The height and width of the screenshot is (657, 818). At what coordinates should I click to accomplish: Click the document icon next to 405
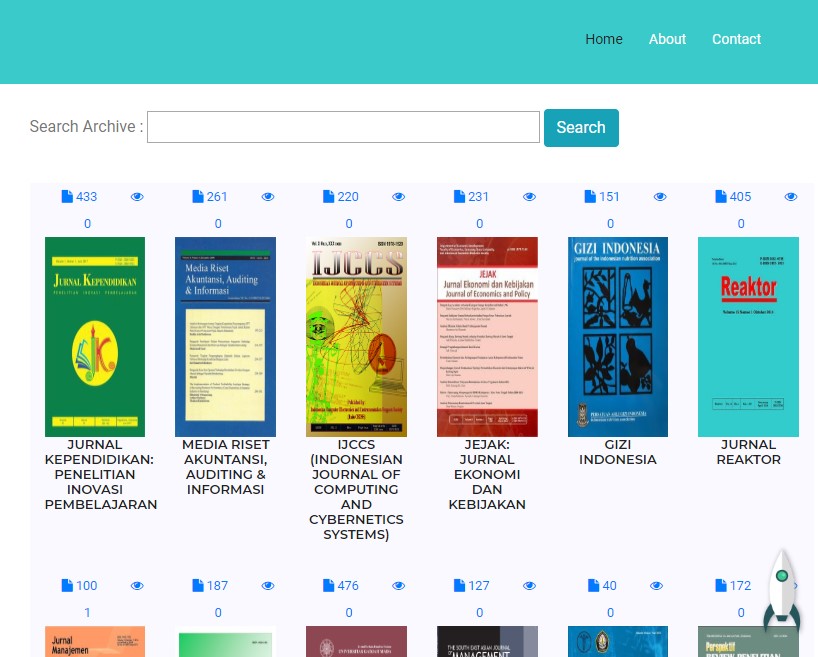(721, 197)
